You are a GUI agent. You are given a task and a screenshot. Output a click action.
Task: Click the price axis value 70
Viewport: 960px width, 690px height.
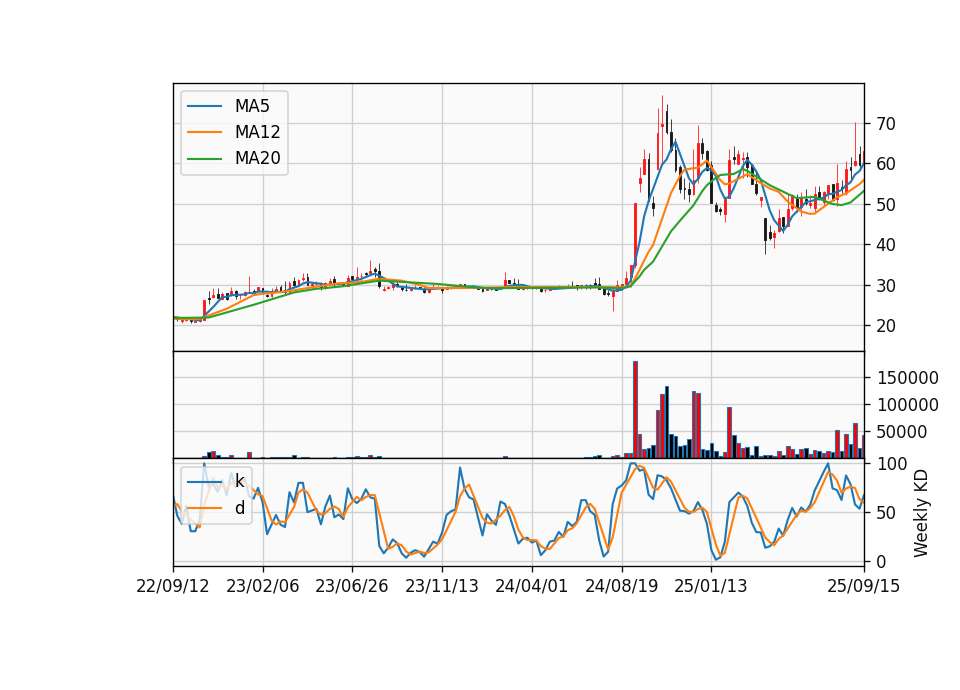click(x=886, y=124)
